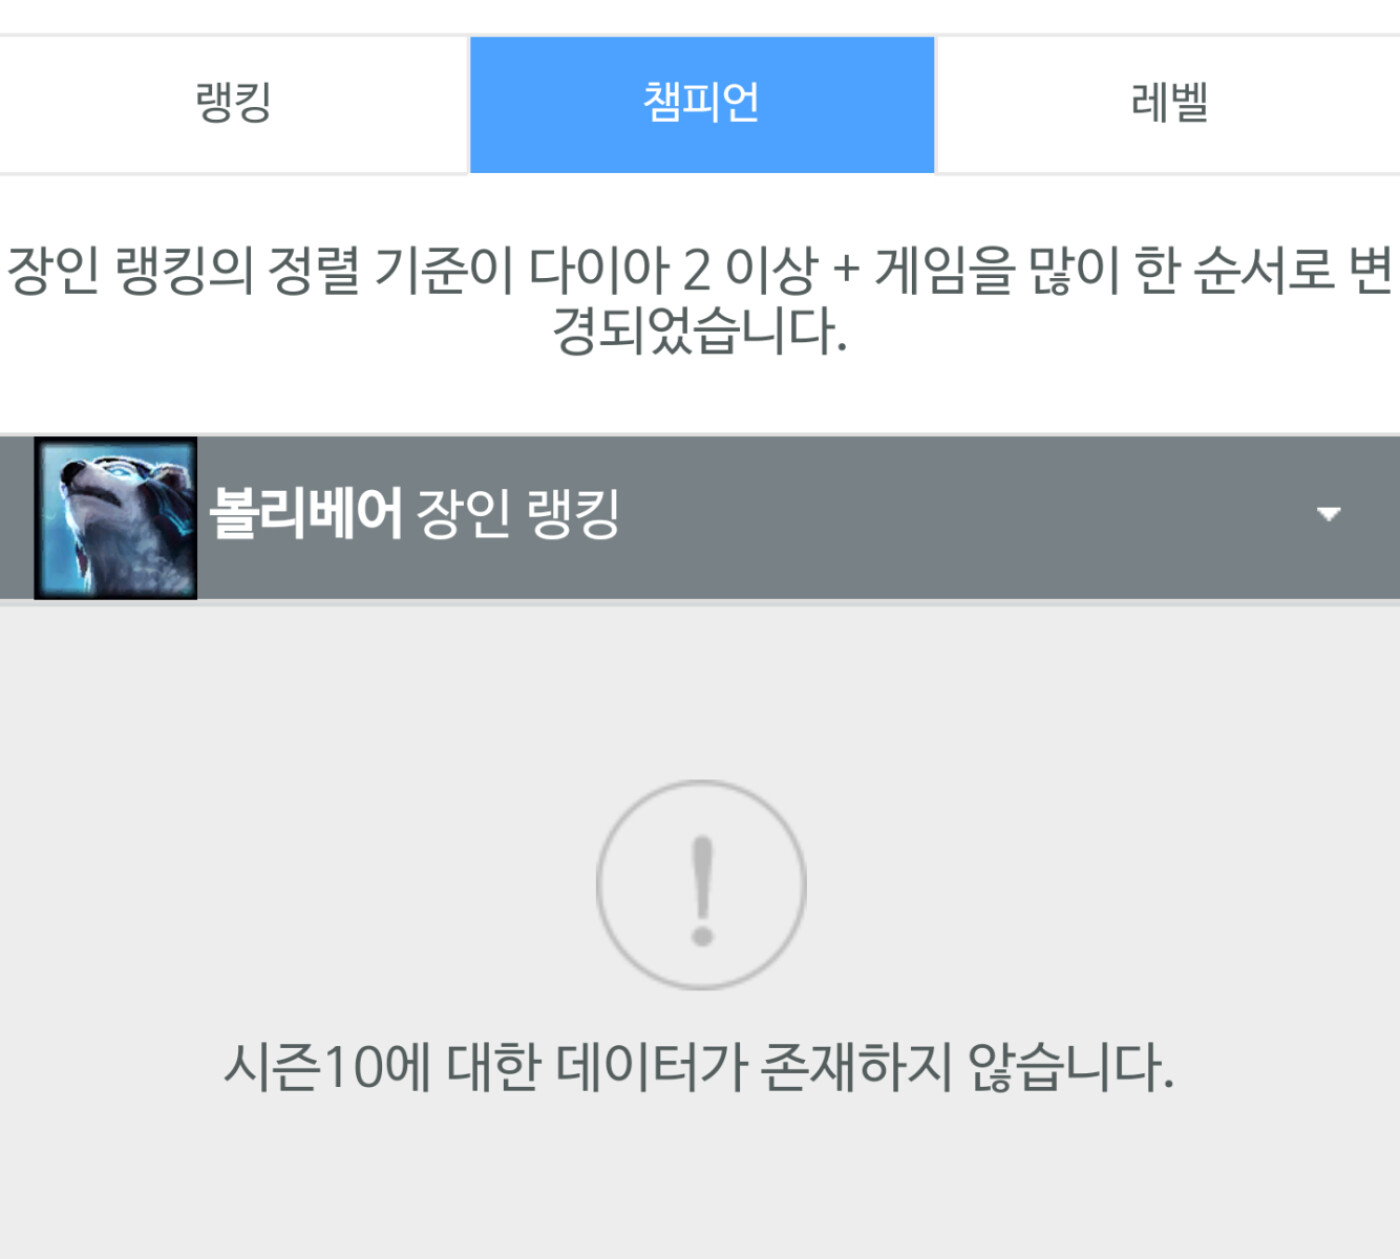Viewport: 1400px width, 1259px height.
Task: Click the notice about 다이아 2 이상 sorting
Action: coord(700,300)
